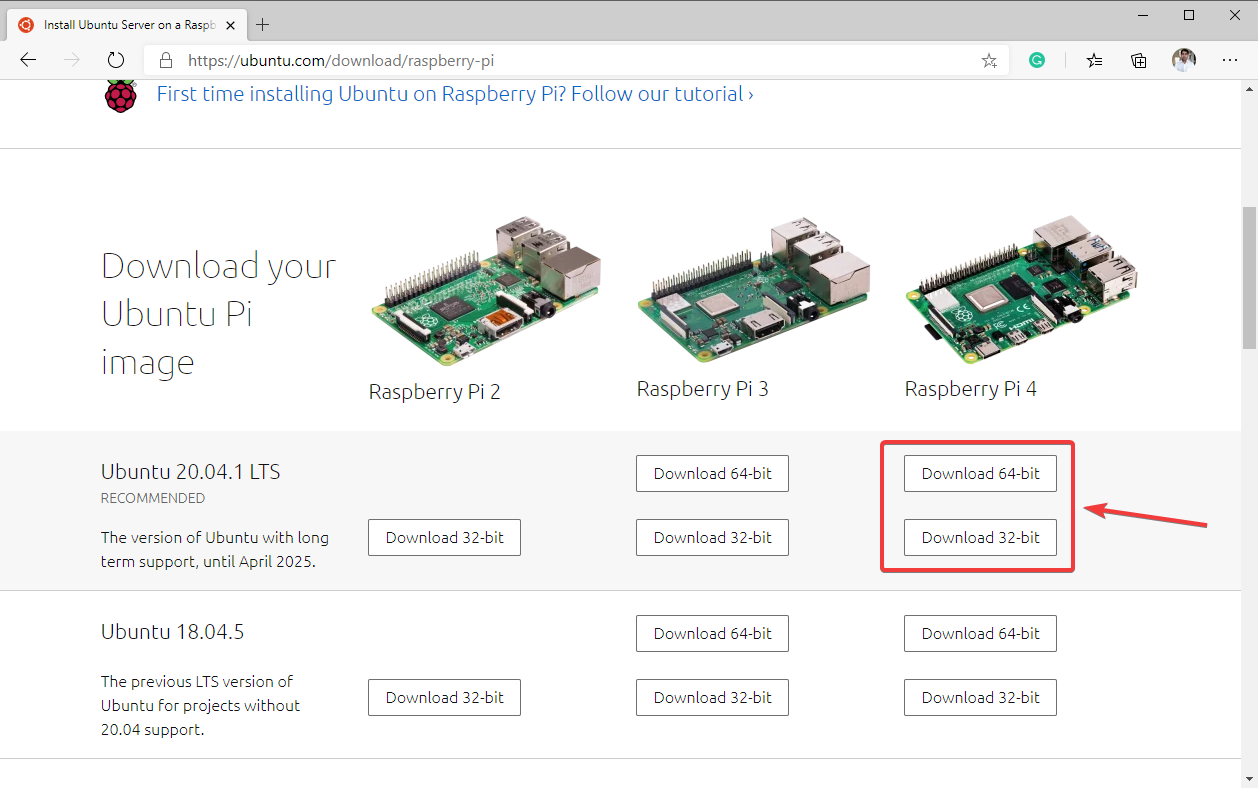
Task: Click the Raspberry Pi 3 board image
Action: tap(752, 290)
